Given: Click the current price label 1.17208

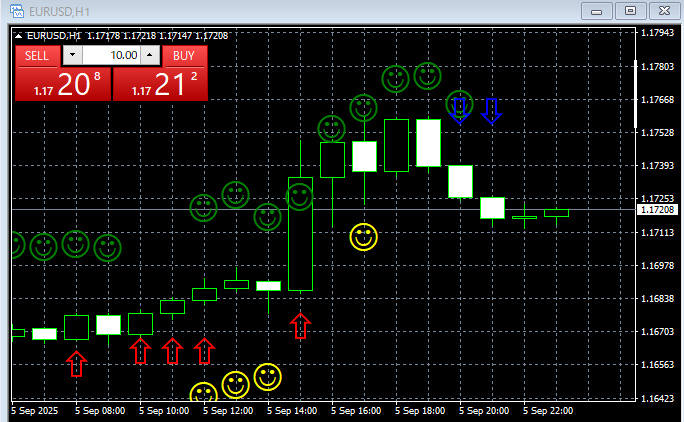Looking at the screenshot, I should [x=658, y=210].
